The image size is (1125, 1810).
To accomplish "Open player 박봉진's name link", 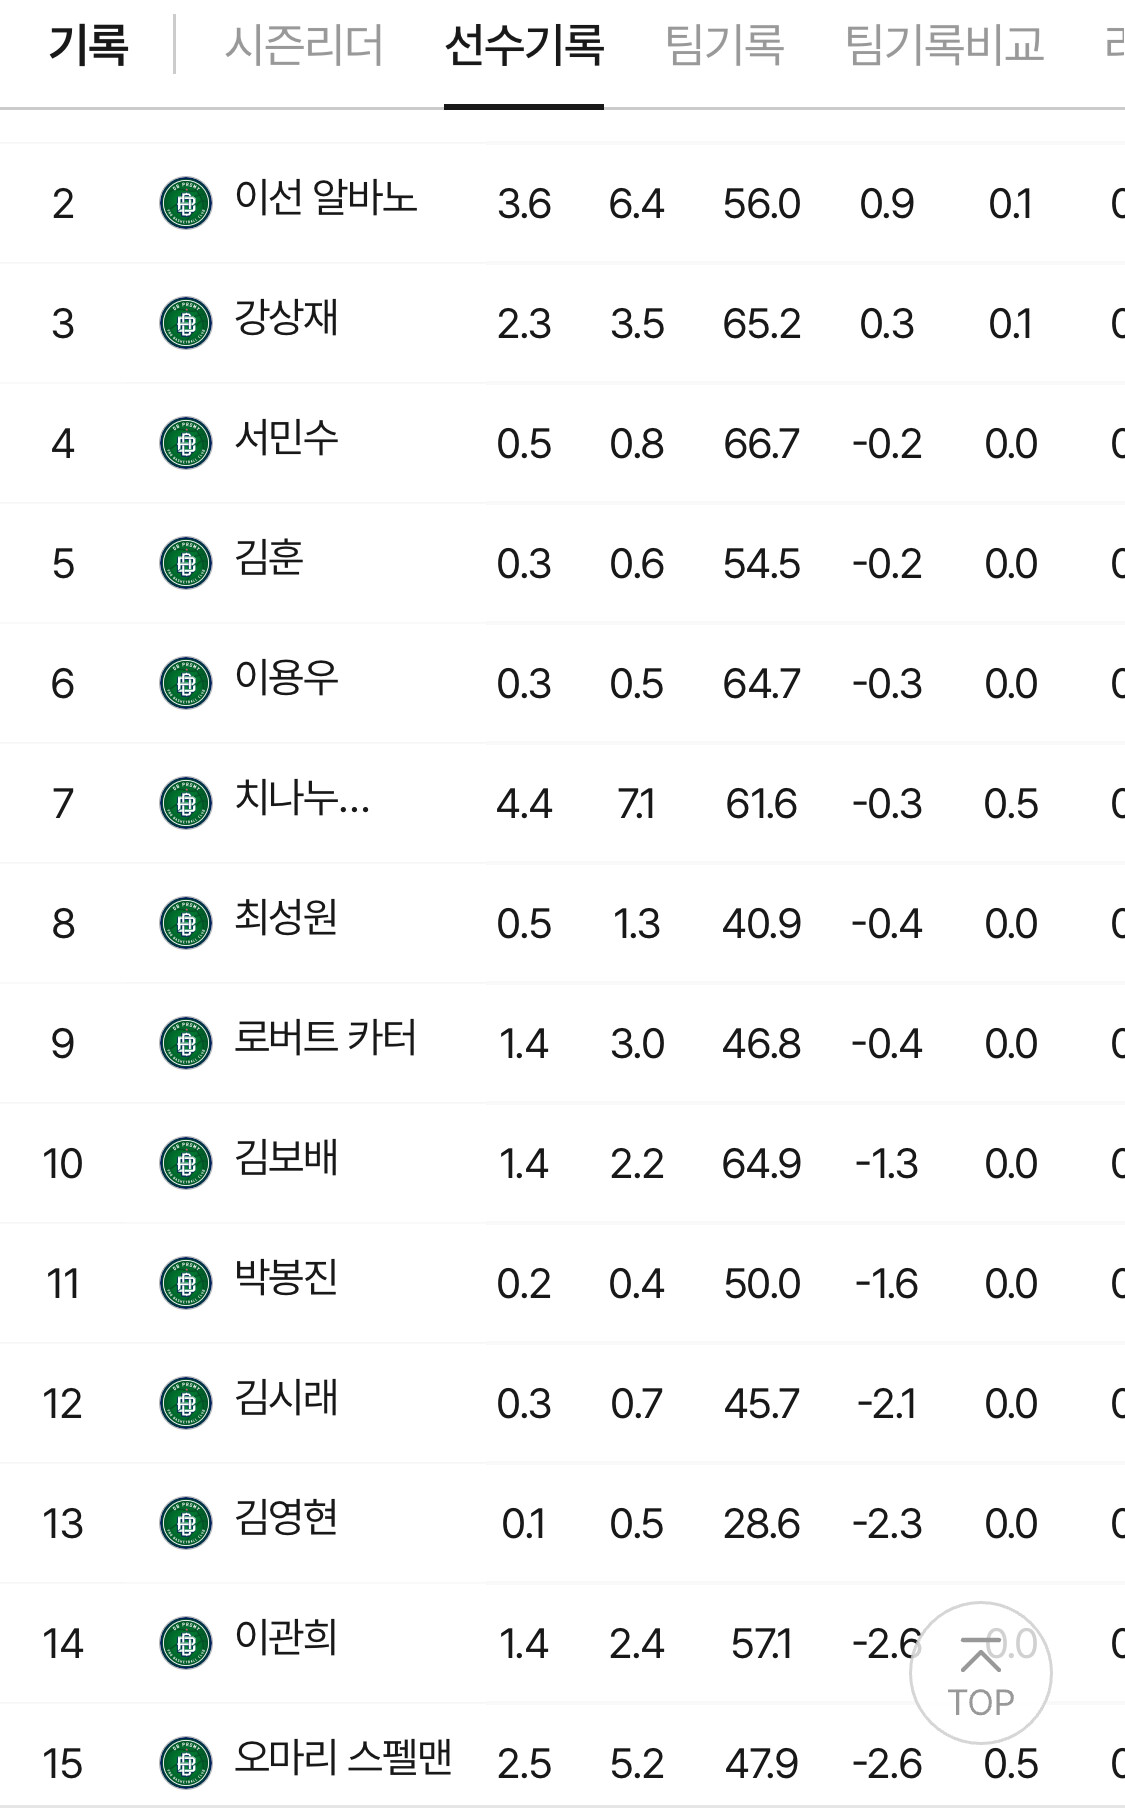I will point(286,1278).
